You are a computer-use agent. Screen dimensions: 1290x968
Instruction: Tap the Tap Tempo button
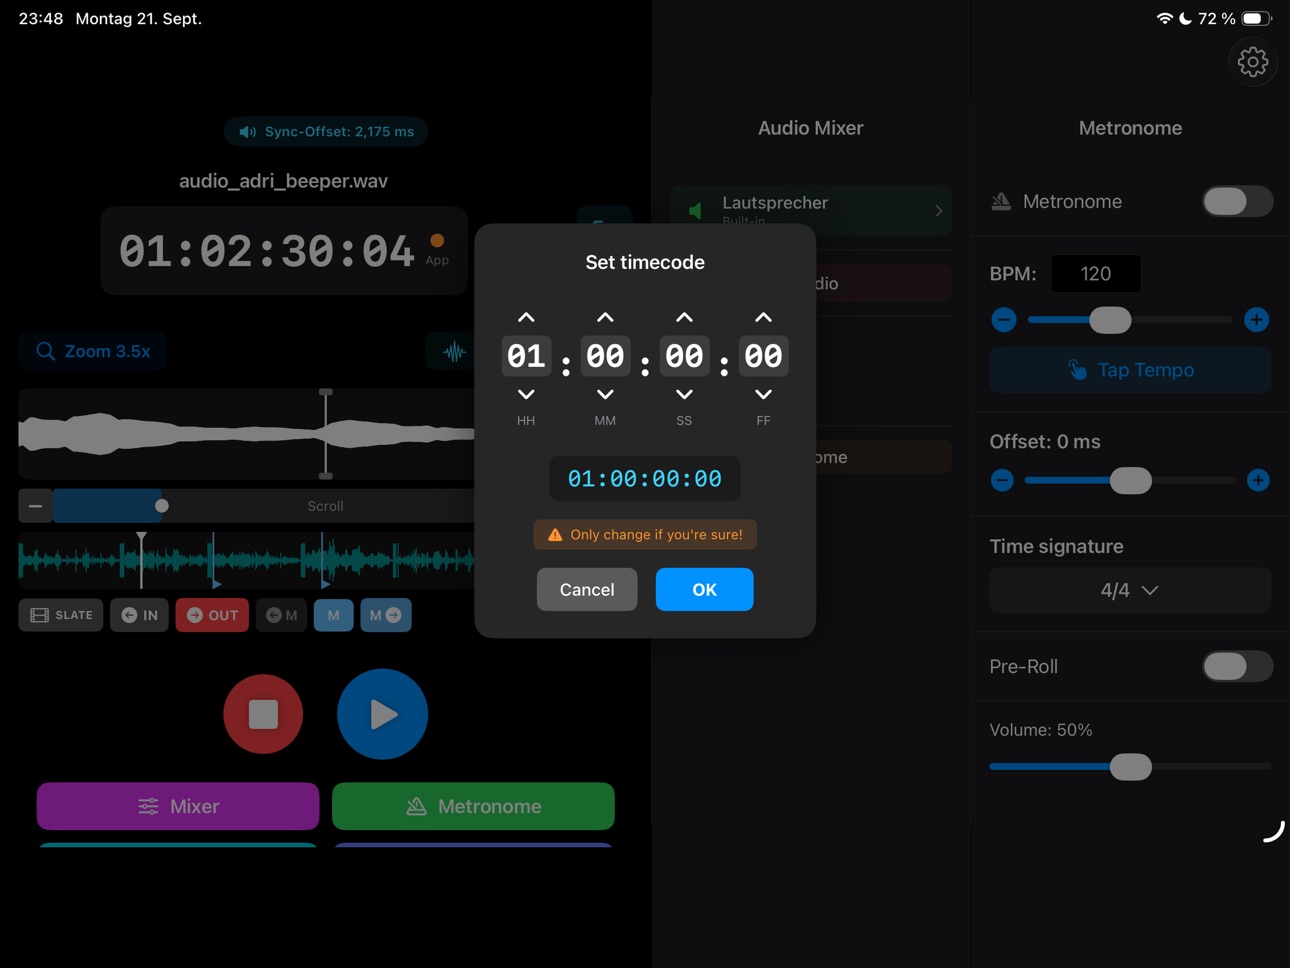coord(1130,370)
